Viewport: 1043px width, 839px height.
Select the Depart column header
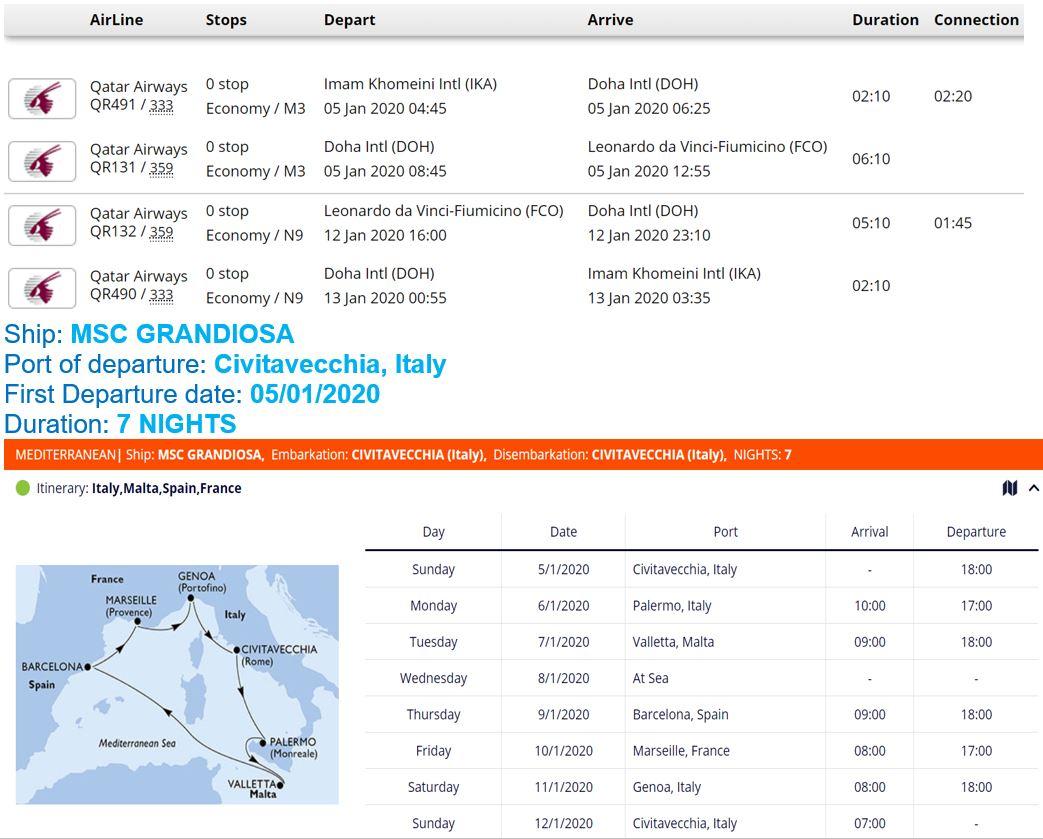[x=349, y=20]
